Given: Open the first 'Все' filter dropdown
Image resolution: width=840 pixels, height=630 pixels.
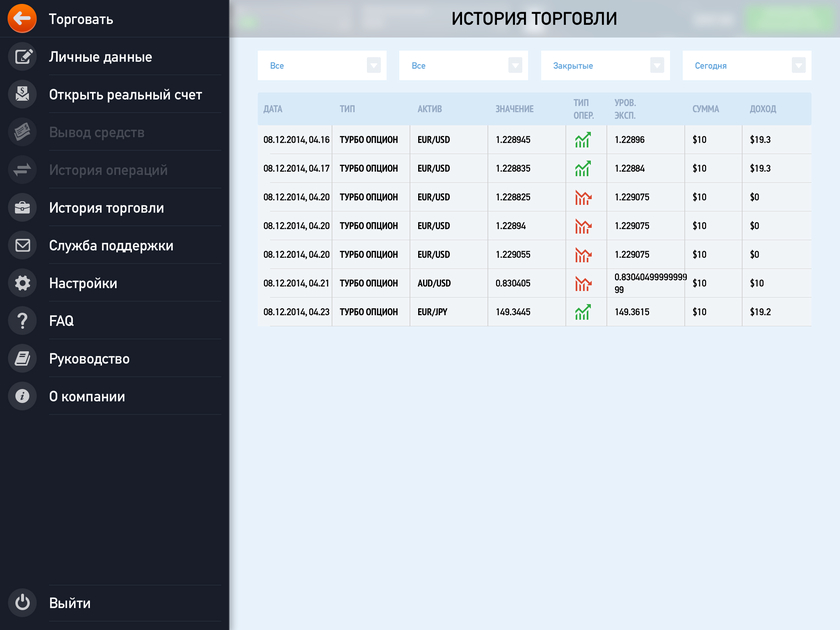Looking at the screenshot, I should 322,65.
